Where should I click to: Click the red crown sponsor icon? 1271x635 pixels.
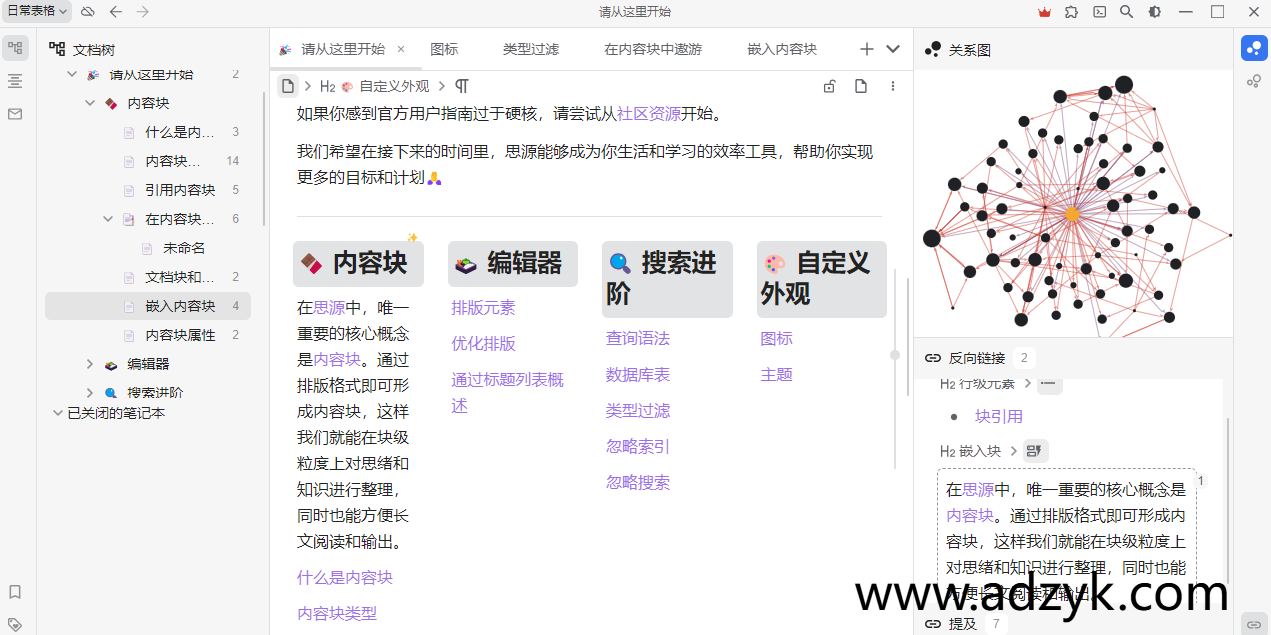pos(1044,11)
